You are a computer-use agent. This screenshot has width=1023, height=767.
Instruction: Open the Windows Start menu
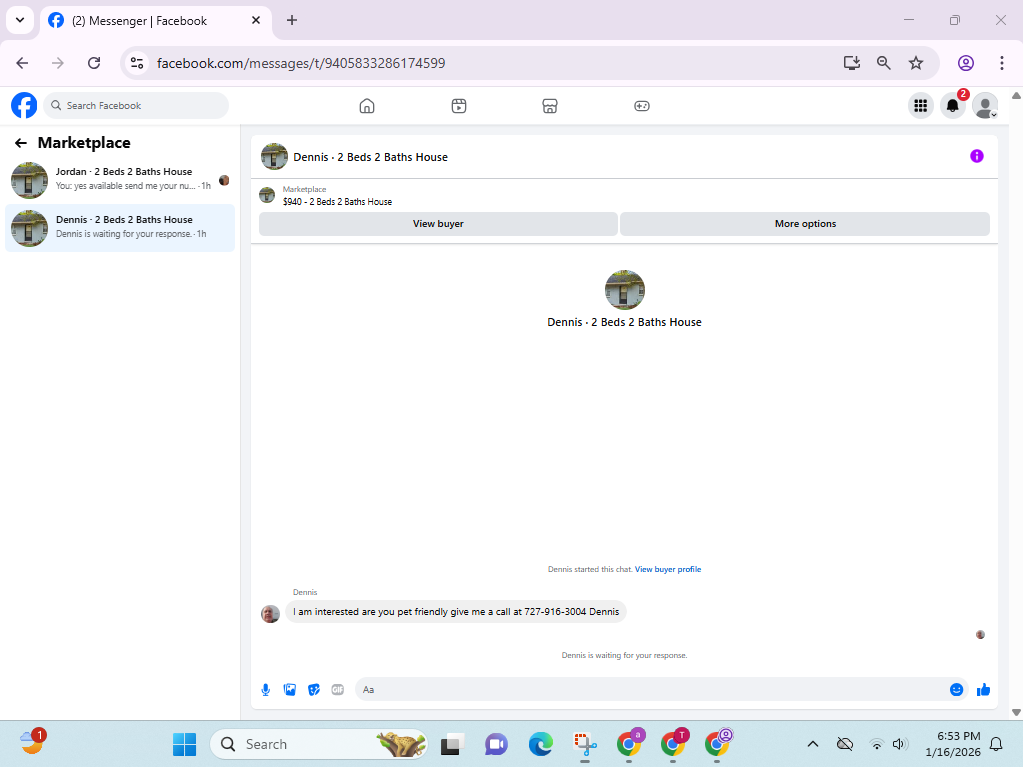point(184,744)
